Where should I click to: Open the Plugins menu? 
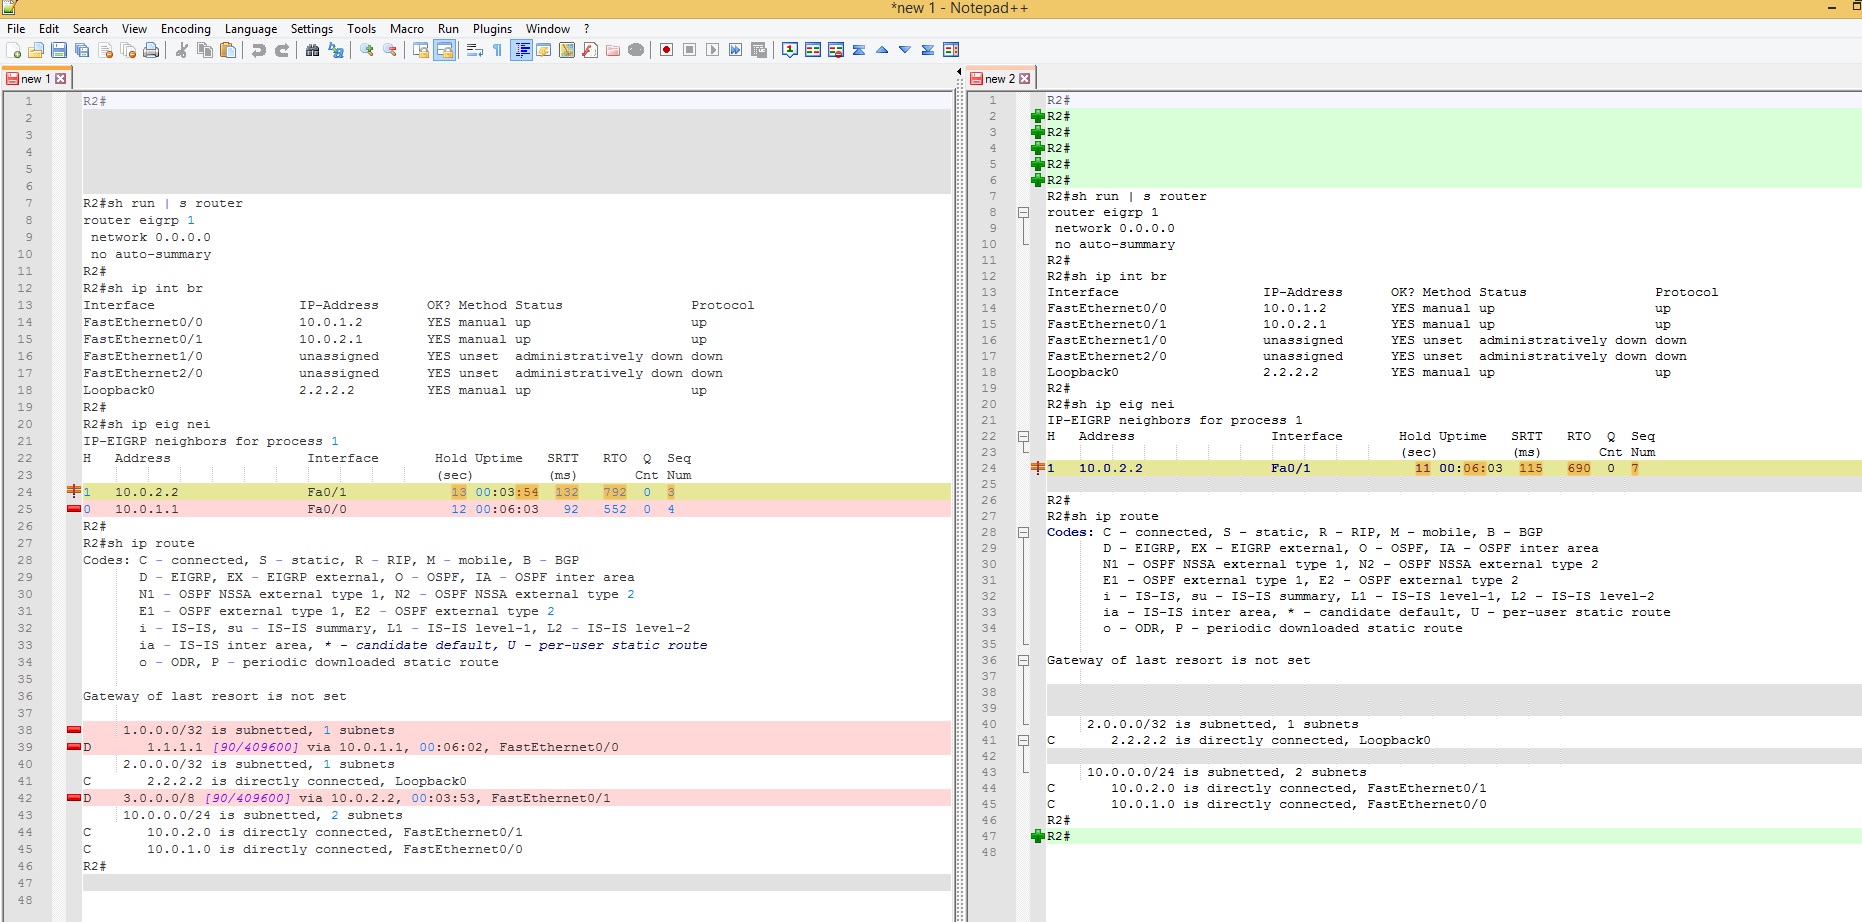coord(492,29)
